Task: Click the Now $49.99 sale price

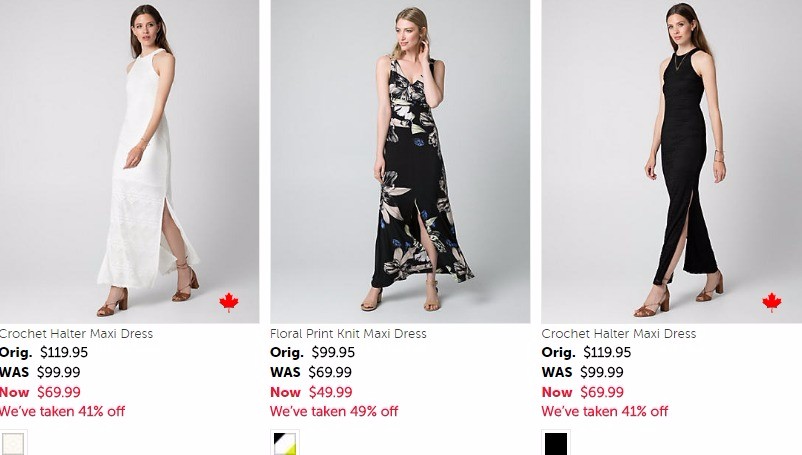Action: (311, 392)
